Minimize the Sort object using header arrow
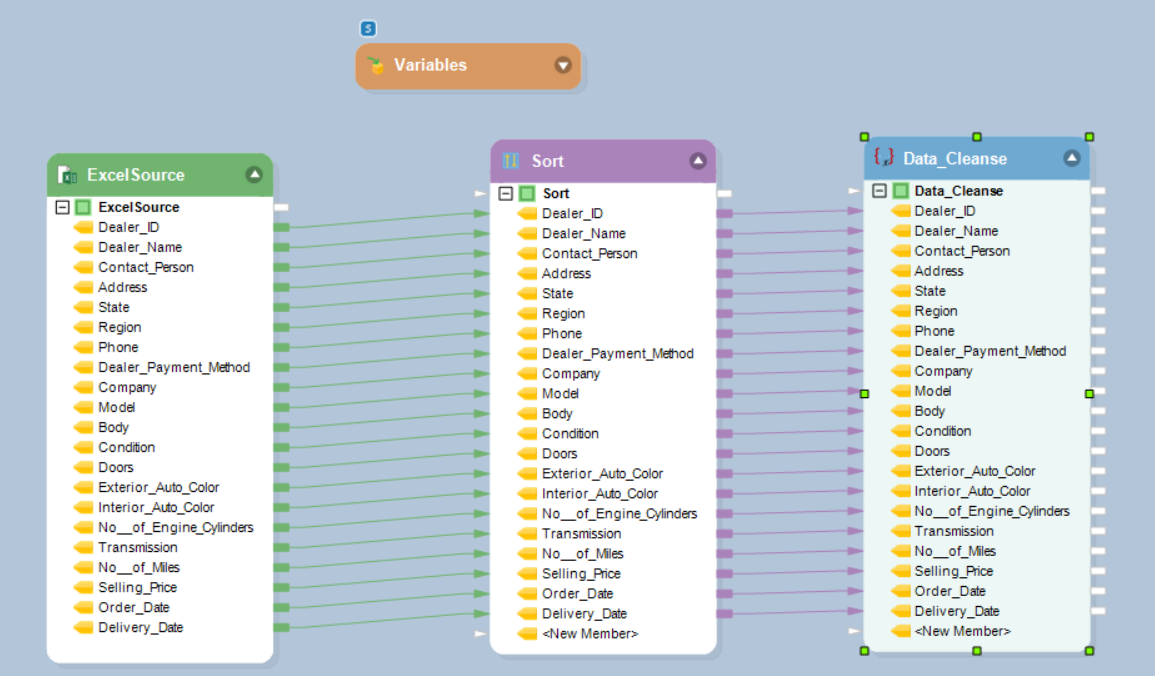Image resolution: width=1155 pixels, height=676 pixels. click(x=697, y=161)
